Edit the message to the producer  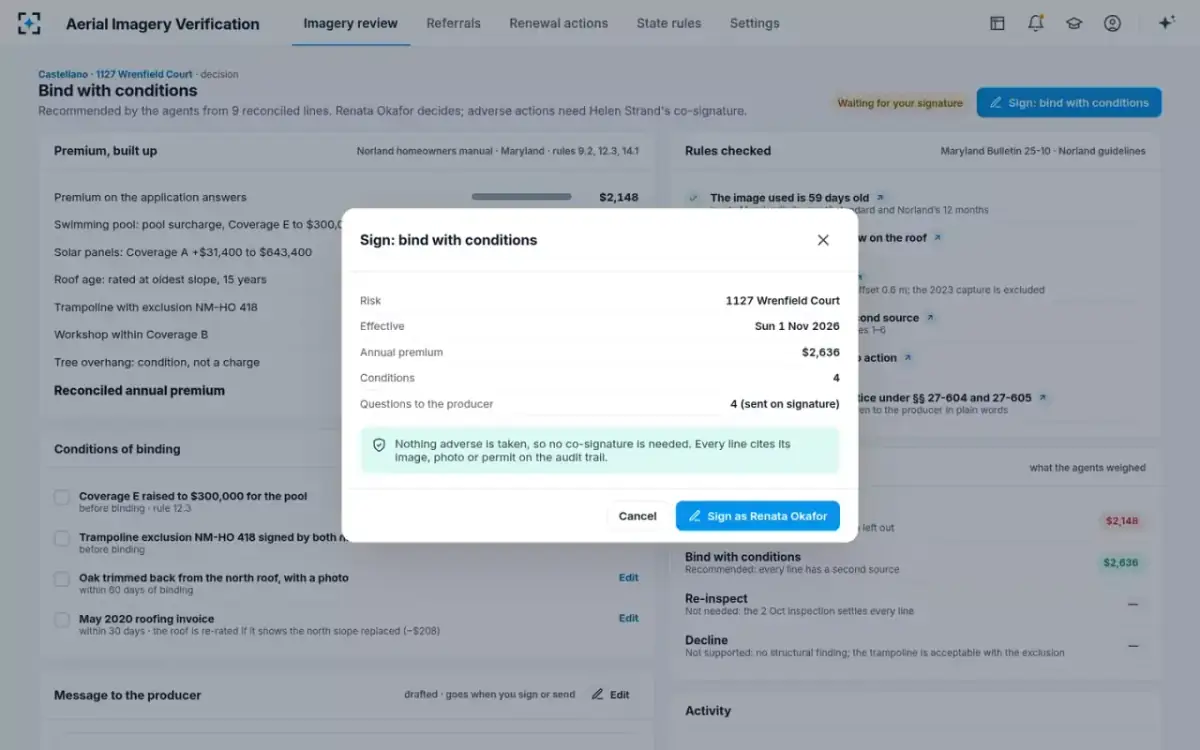coord(610,695)
